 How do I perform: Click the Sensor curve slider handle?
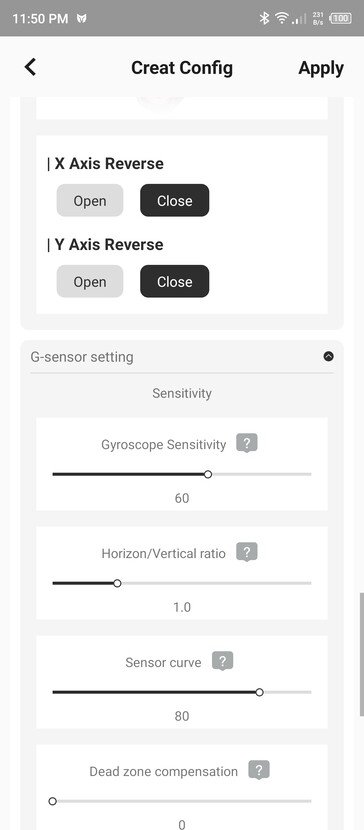point(259,692)
